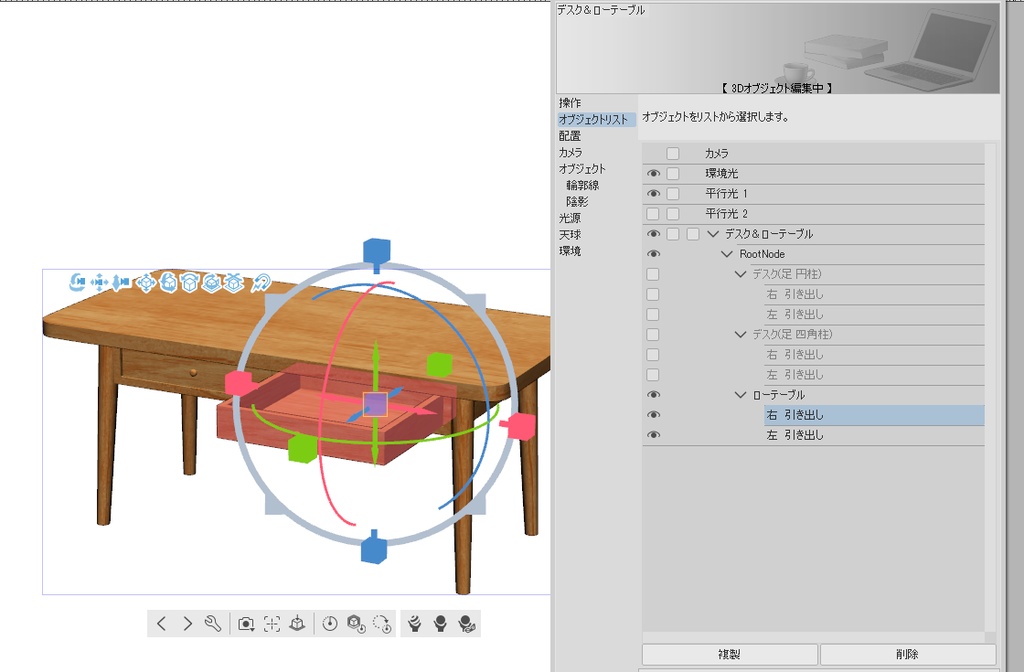This screenshot has height=672, width=1024.
Task: Open the wrench object settings icon
Action: click(x=213, y=624)
